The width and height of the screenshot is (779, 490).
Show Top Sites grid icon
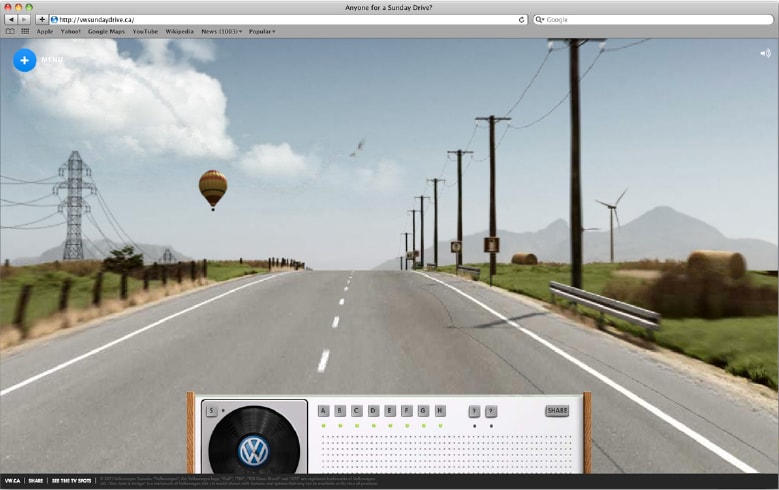(x=25, y=31)
